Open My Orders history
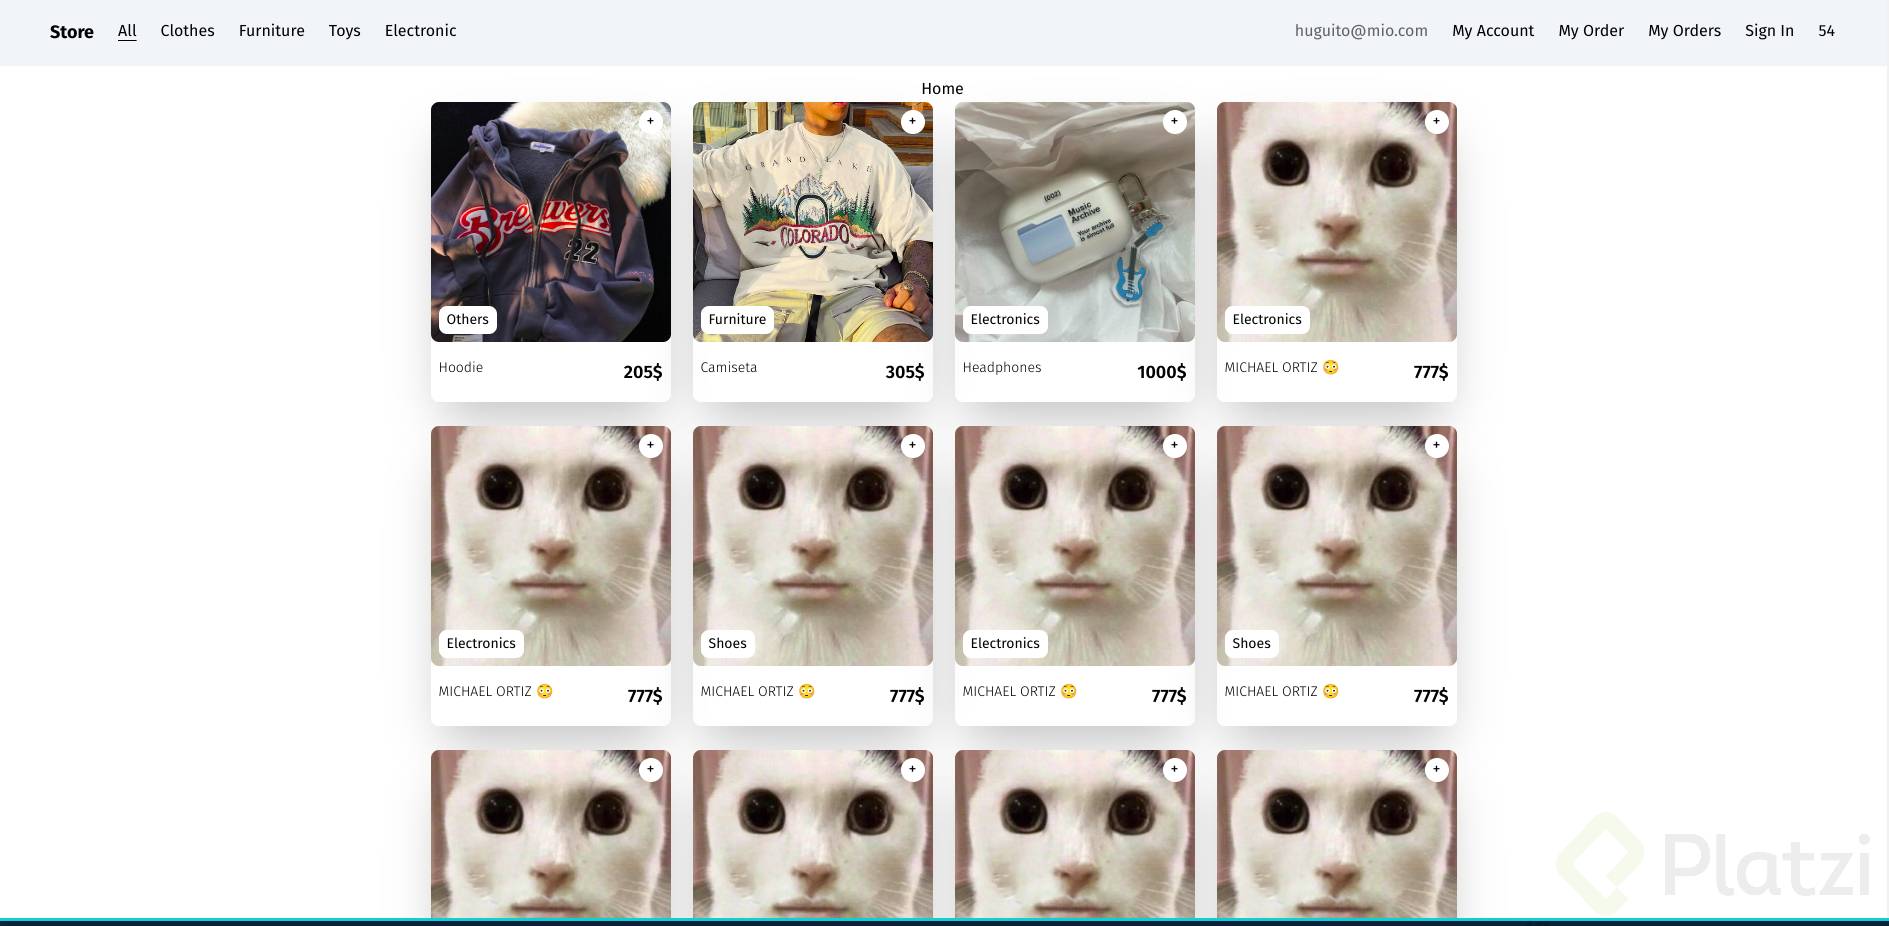This screenshot has height=926, width=1889. tap(1684, 31)
